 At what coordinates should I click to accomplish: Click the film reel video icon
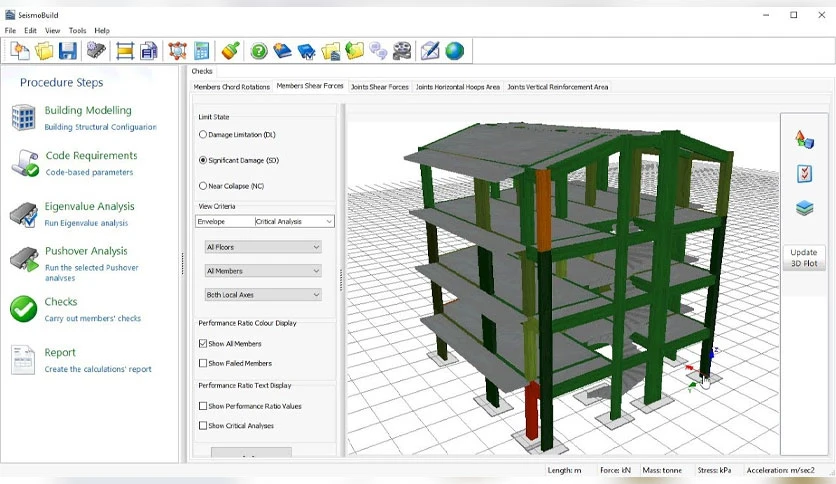coord(402,51)
